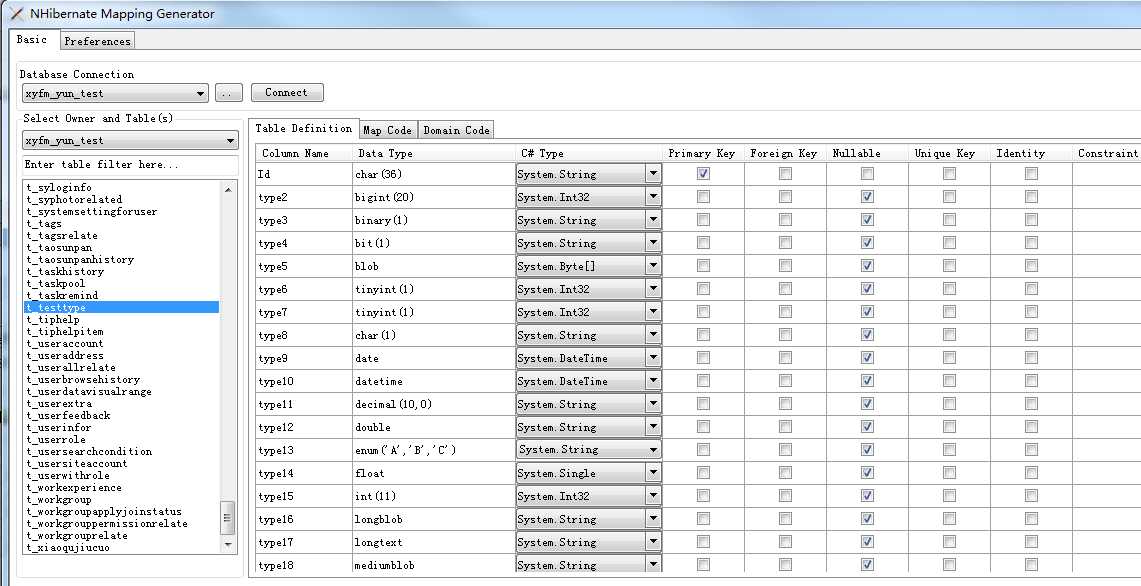
Task: Open C# Type dropdown for type14 row
Action: pos(653,473)
